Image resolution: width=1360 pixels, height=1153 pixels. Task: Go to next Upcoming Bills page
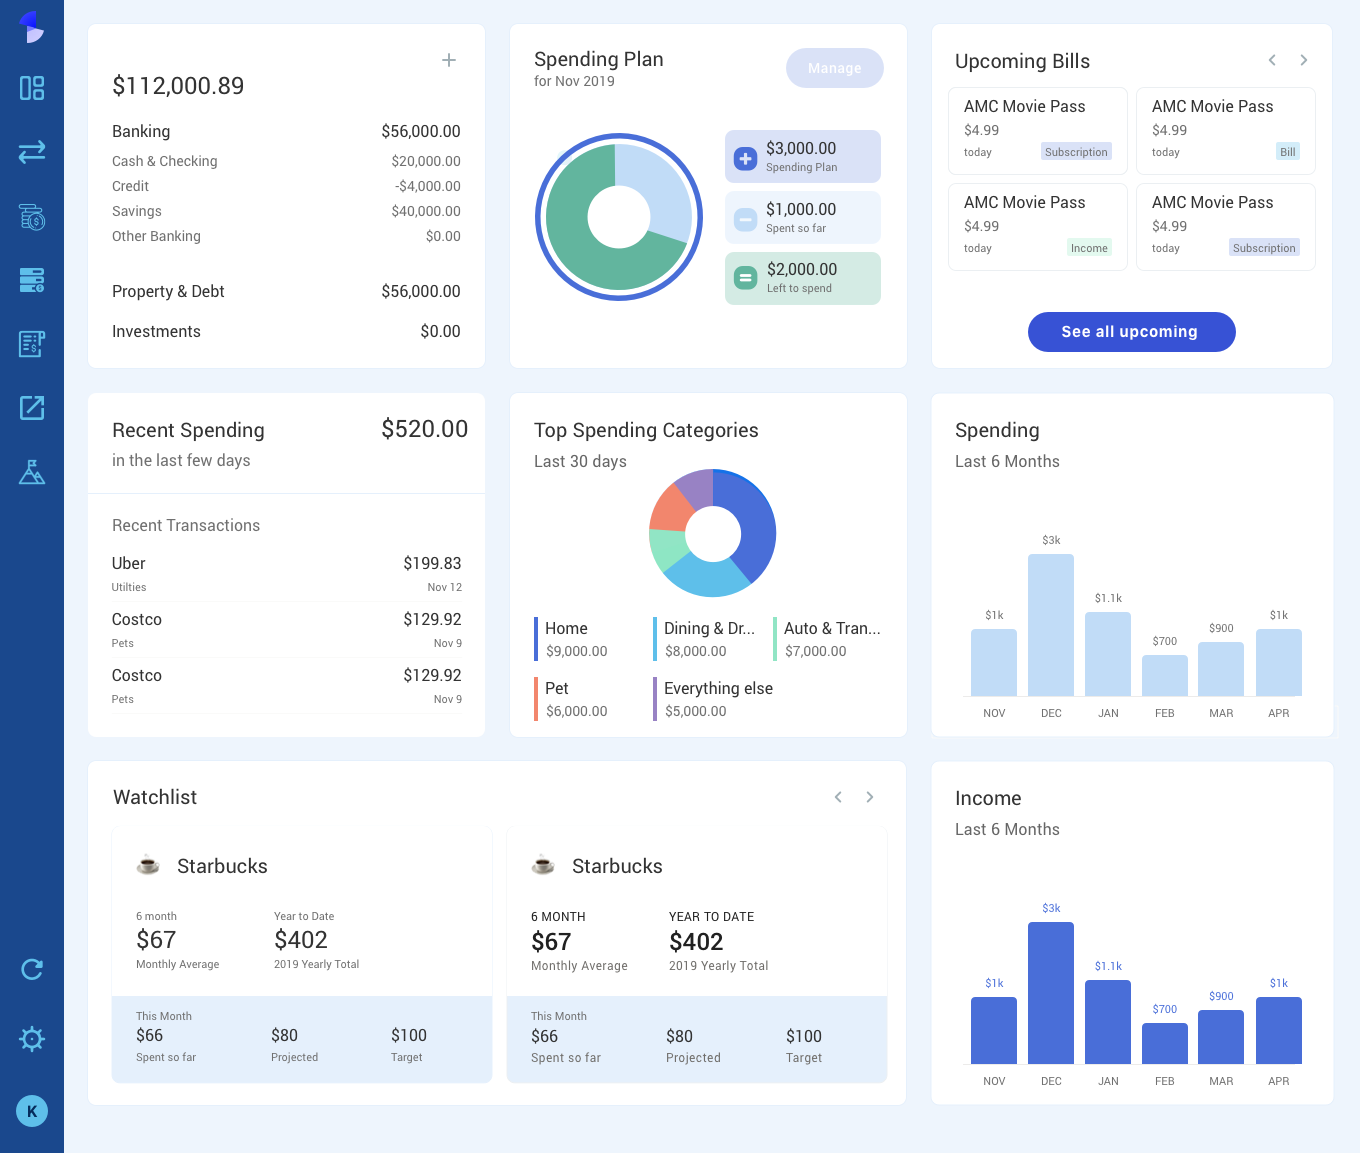[x=1304, y=60]
